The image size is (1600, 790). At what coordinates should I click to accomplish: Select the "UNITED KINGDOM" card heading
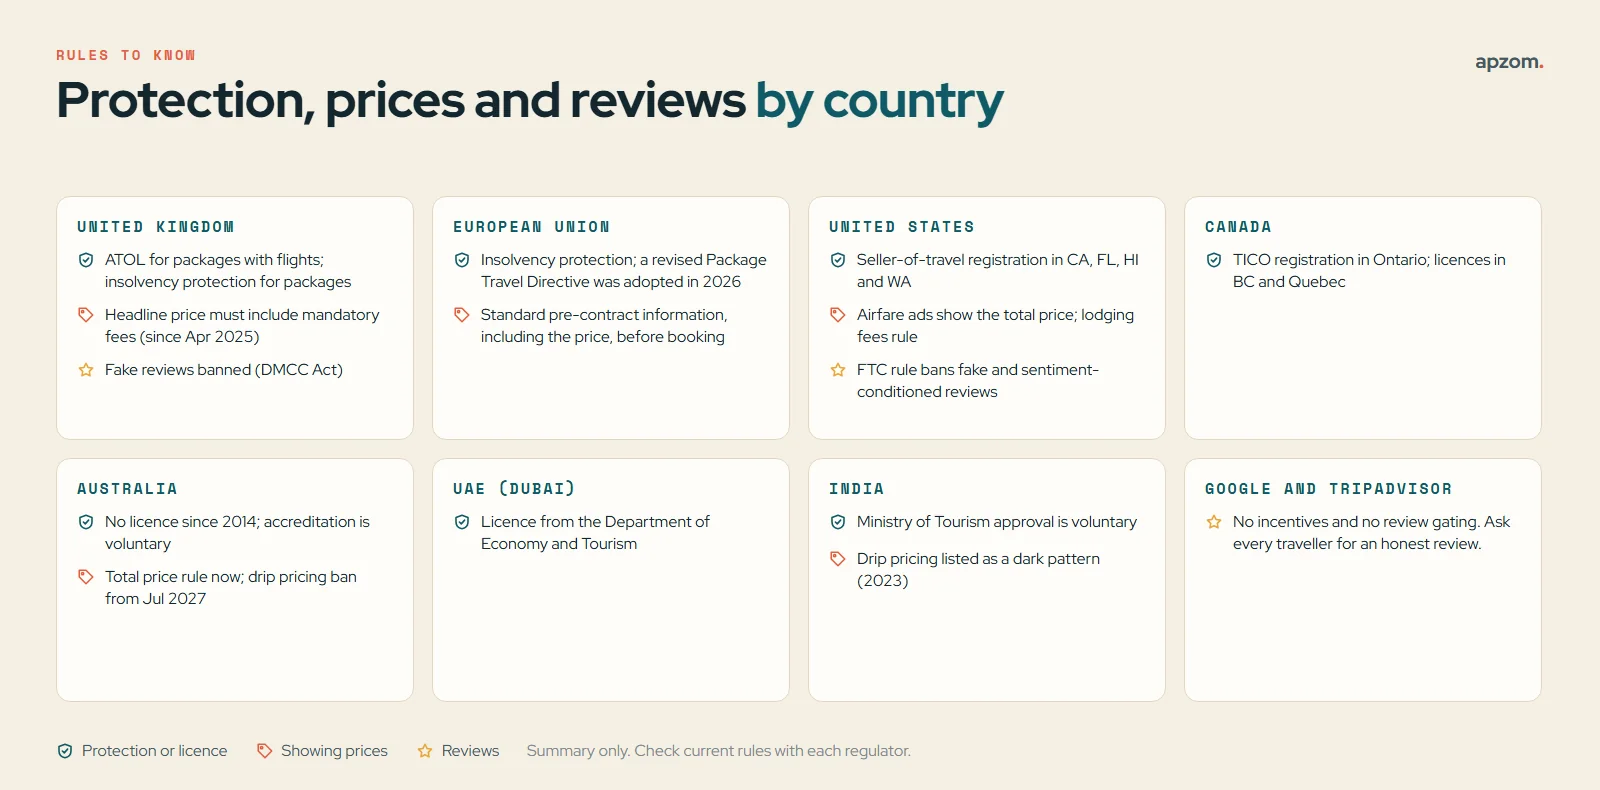[x=156, y=227]
